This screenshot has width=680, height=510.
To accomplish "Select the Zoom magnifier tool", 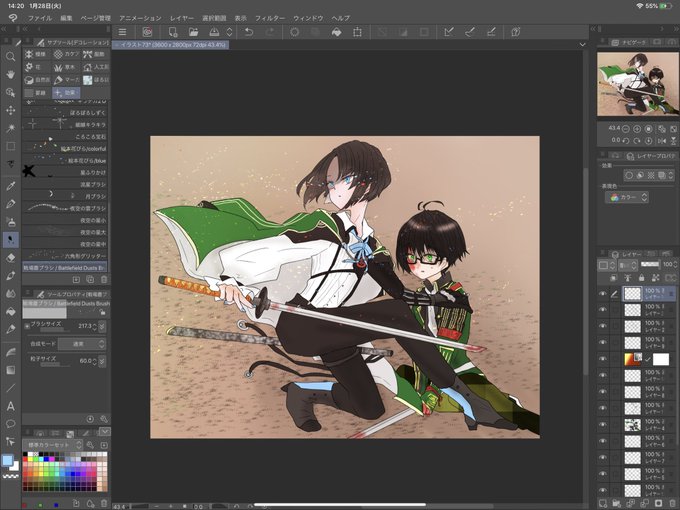I will (10, 57).
